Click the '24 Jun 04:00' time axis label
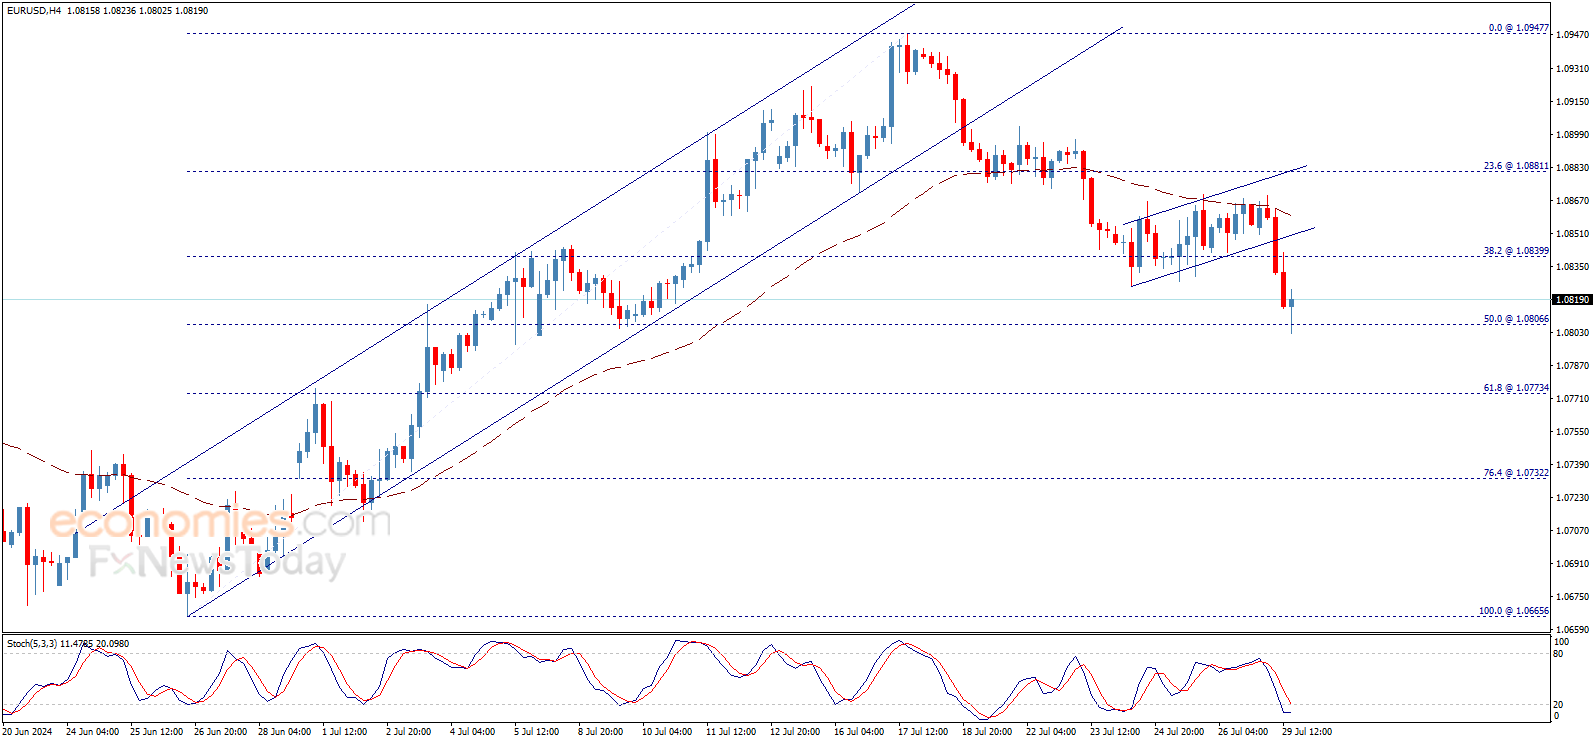The height and width of the screenshot is (743, 1596). tap(93, 732)
